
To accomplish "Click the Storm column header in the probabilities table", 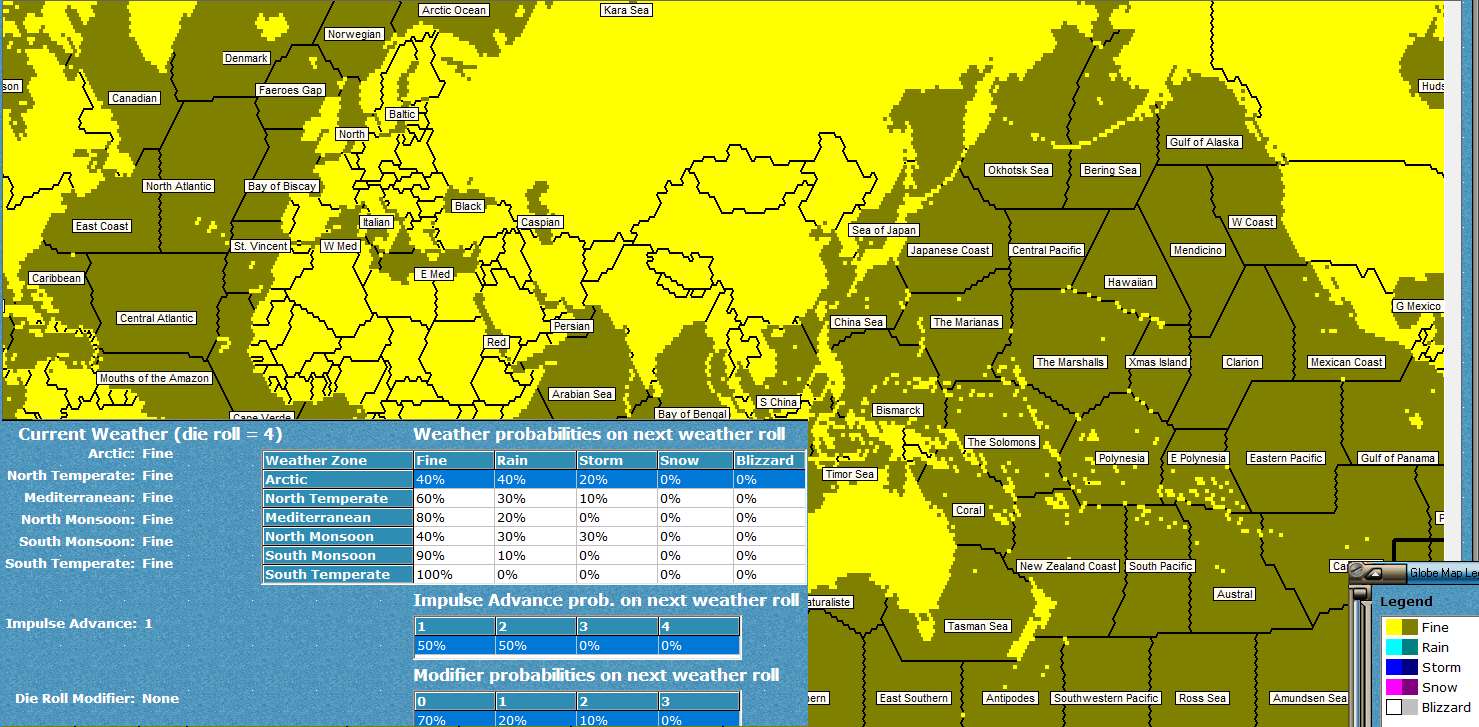I will click(x=617, y=460).
